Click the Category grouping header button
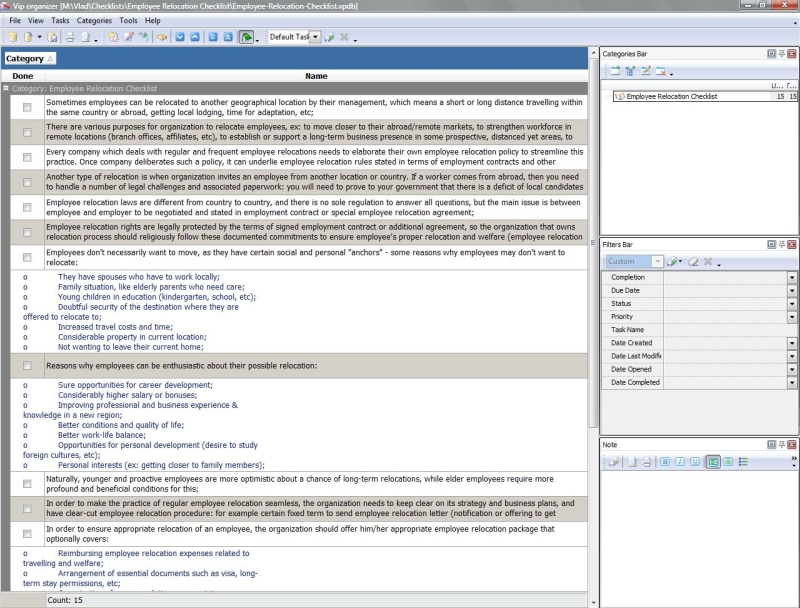 (30, 59)
